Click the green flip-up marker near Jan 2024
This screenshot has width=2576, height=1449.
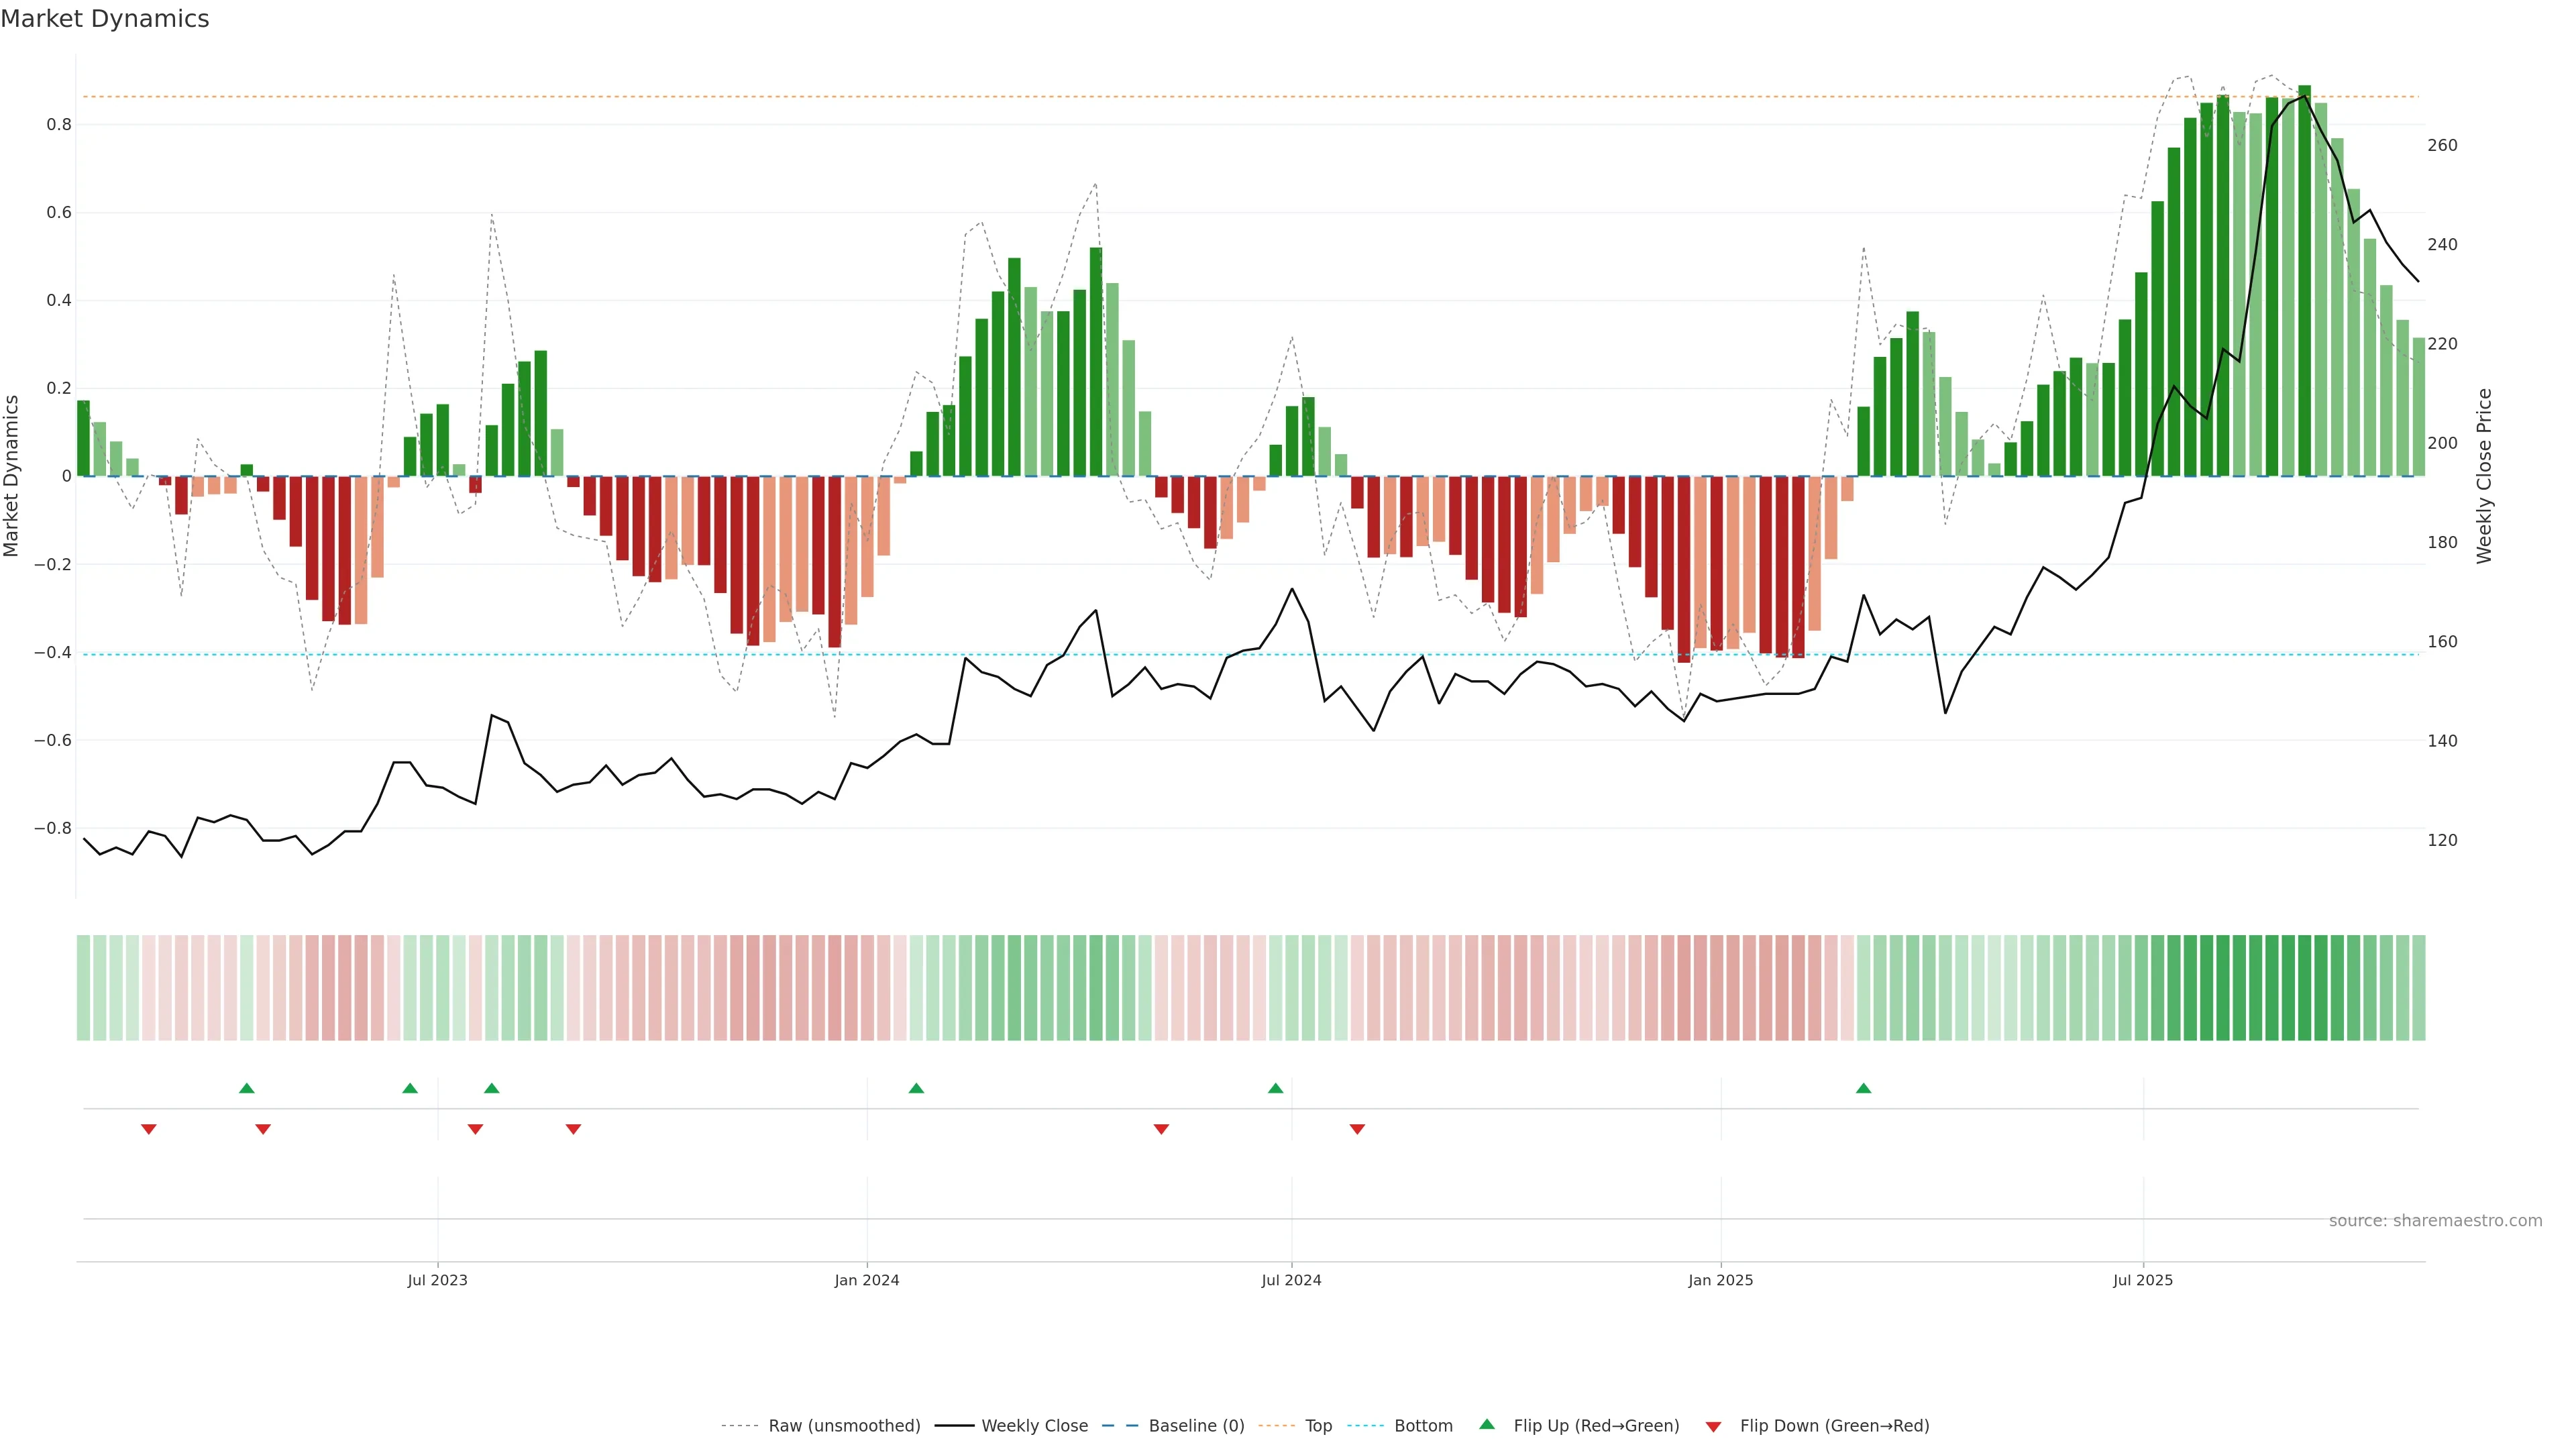click(916, 1088)
